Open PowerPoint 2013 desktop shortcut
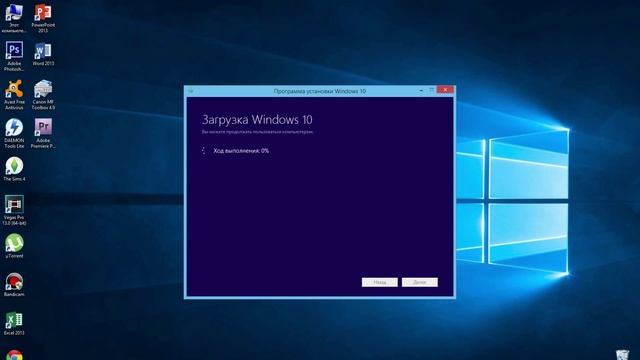Image resolution: width=640 pixels, height=360 pixels. 43,17
